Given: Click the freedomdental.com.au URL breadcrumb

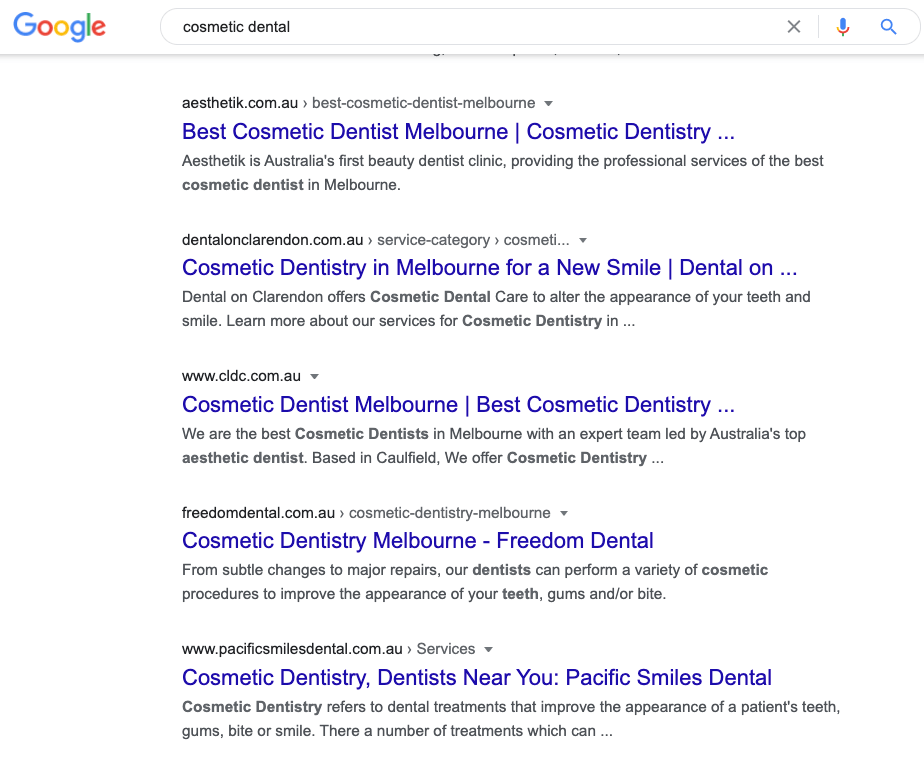Looking at the screenshot, I should click(x=366, y=513).
